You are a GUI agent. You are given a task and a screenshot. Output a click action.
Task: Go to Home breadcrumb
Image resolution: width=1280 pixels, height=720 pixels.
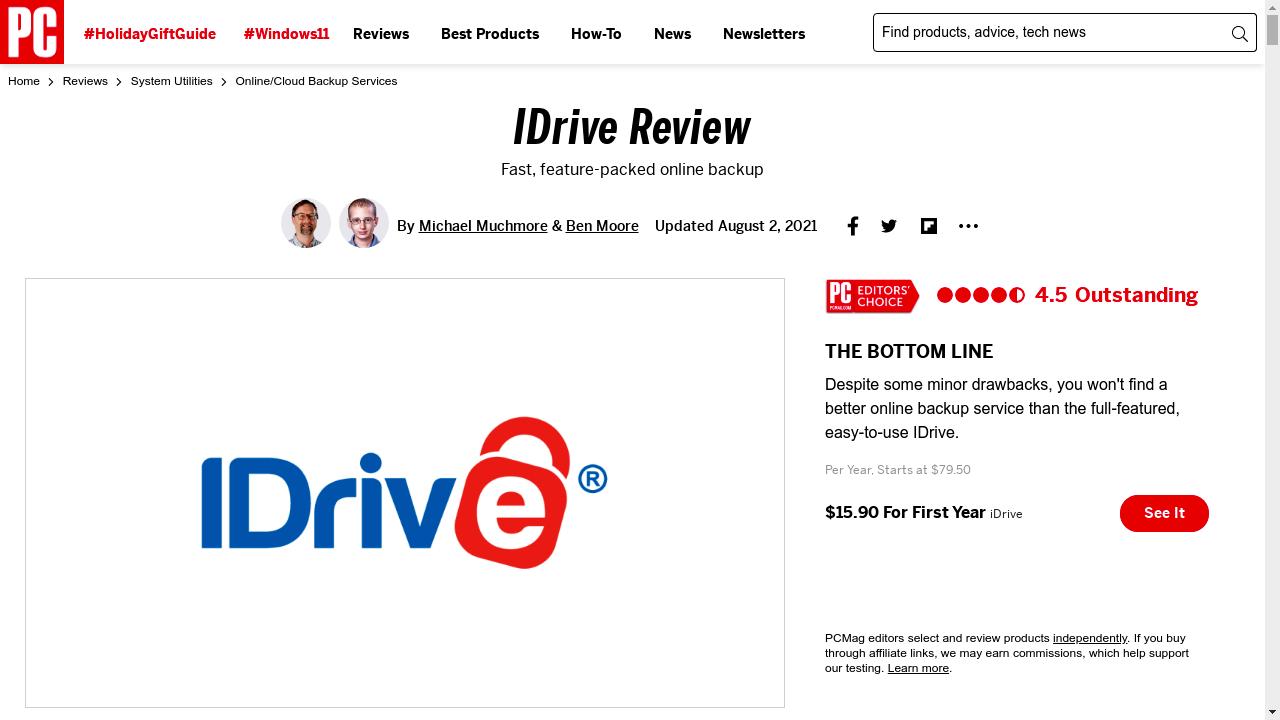(24, 81)
